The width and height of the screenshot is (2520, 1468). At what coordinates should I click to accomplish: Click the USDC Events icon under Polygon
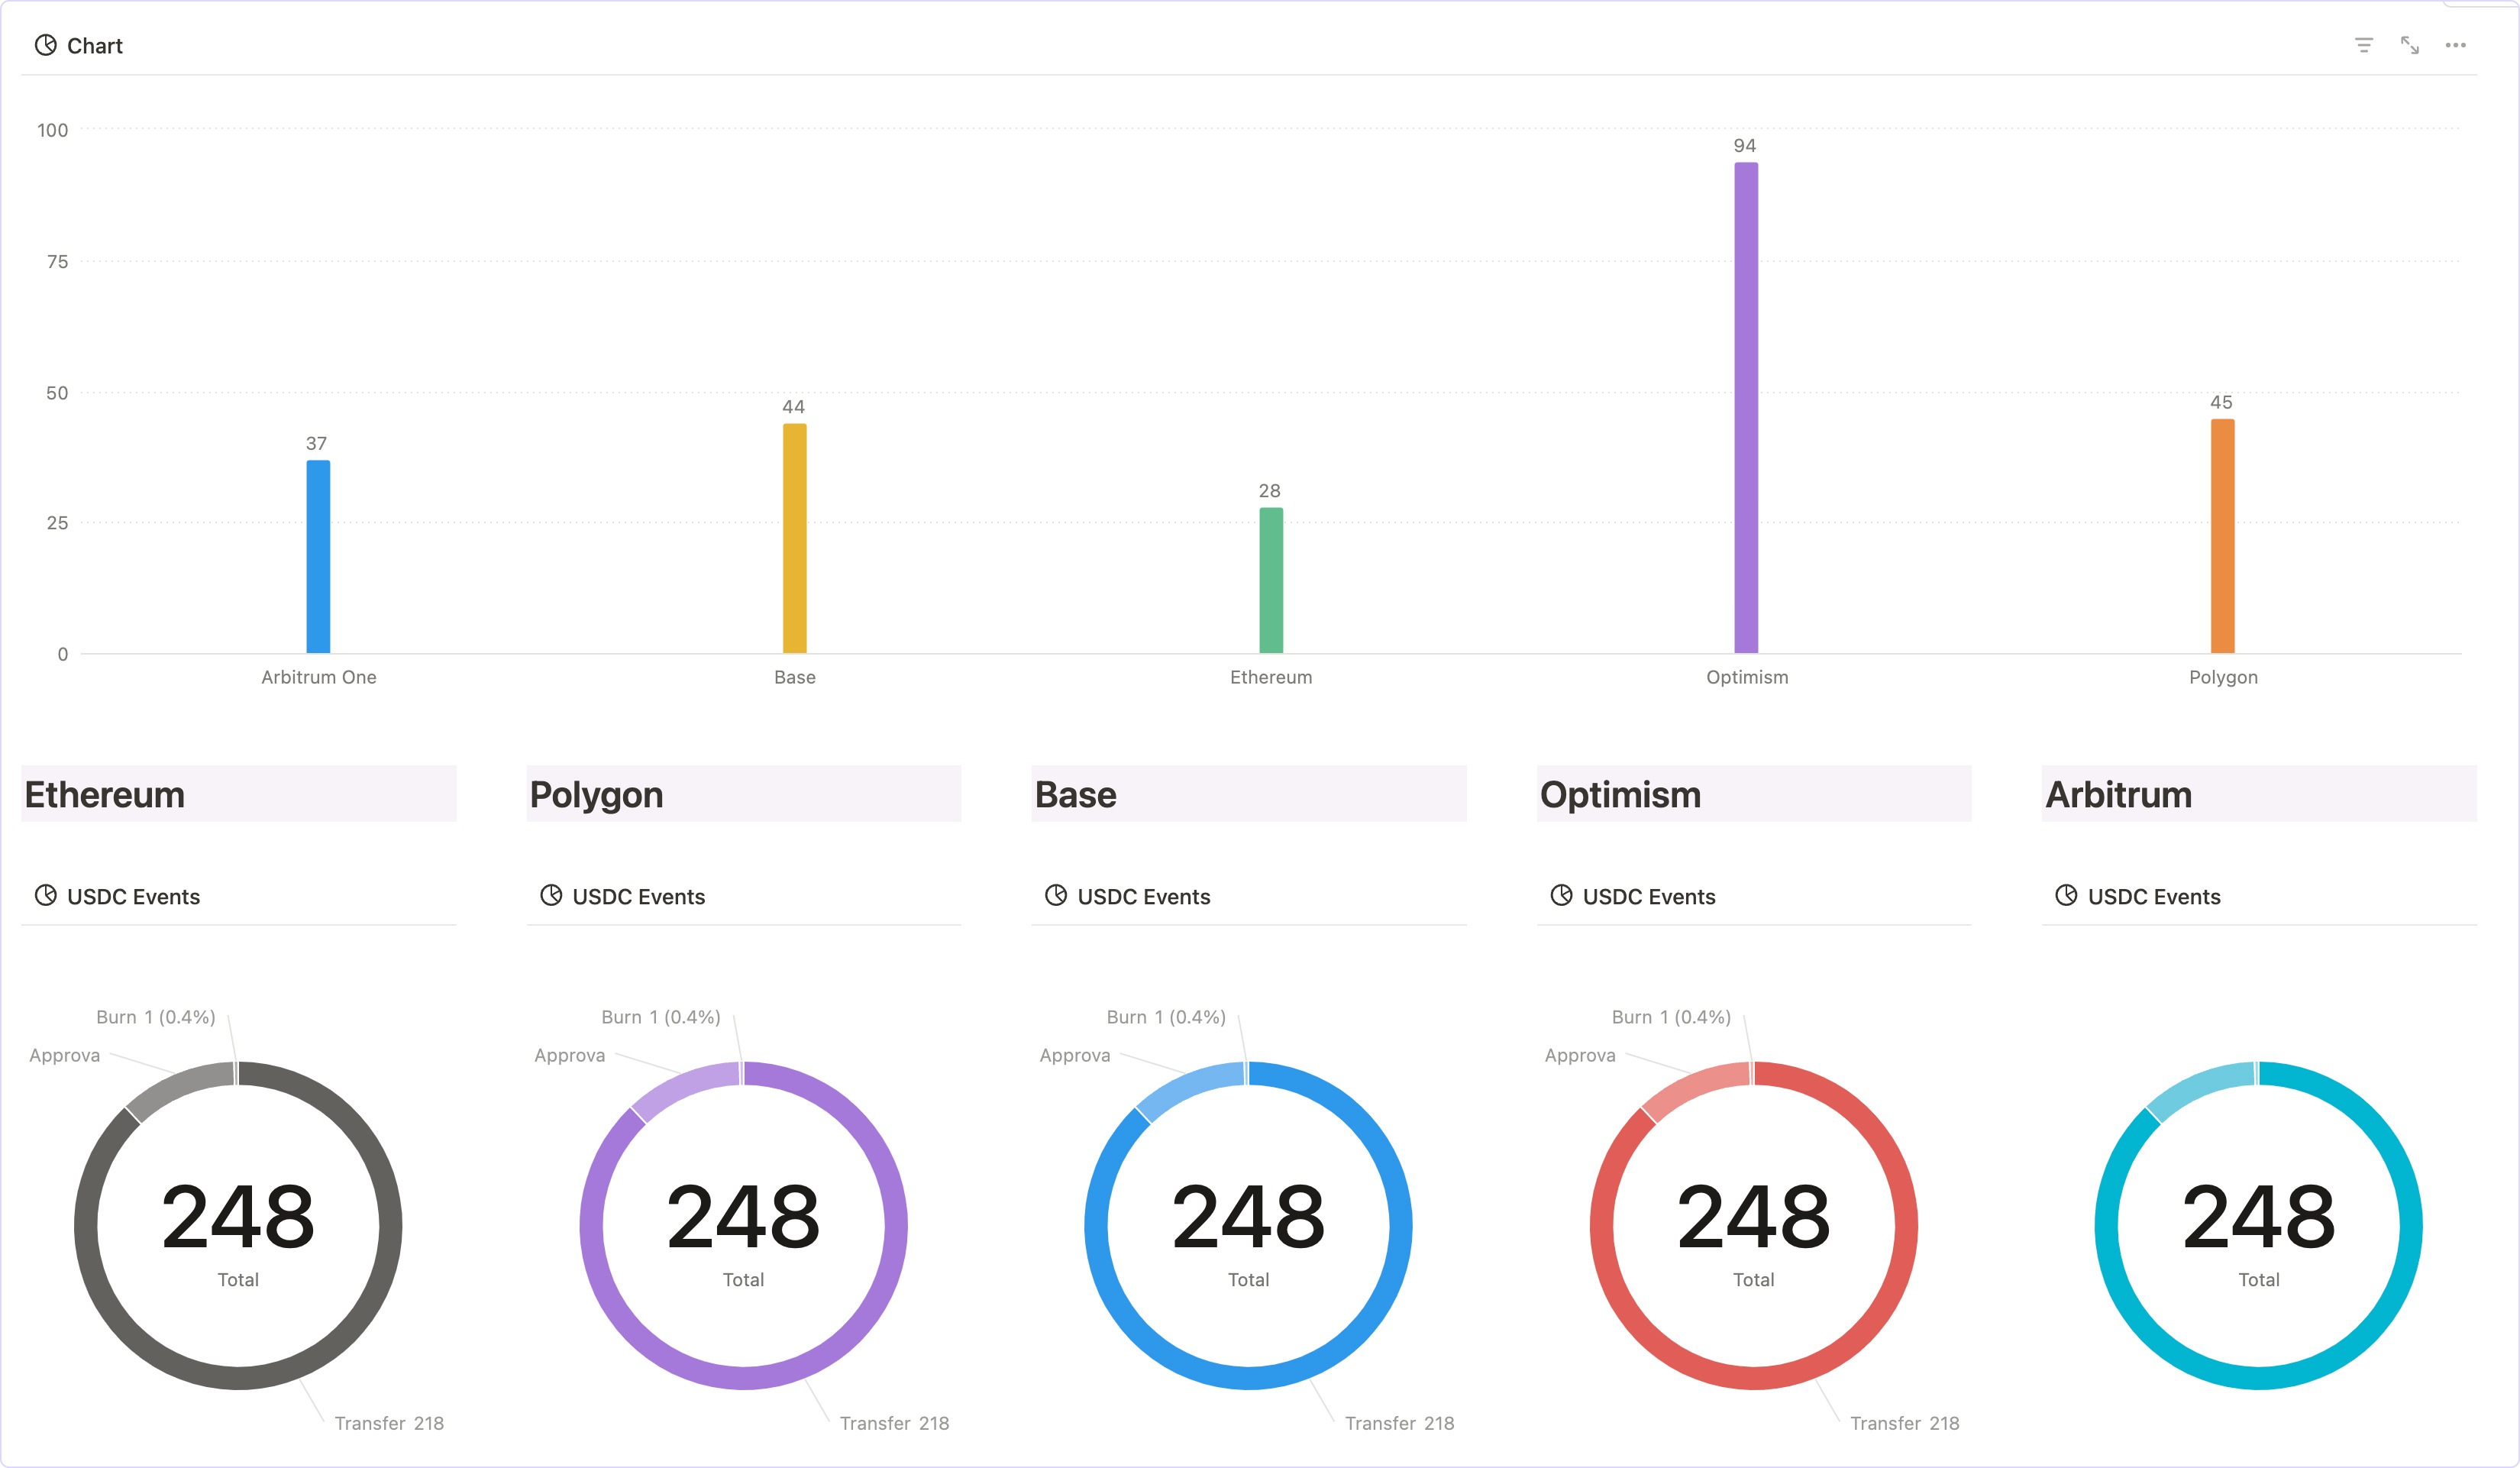(551, 895)
